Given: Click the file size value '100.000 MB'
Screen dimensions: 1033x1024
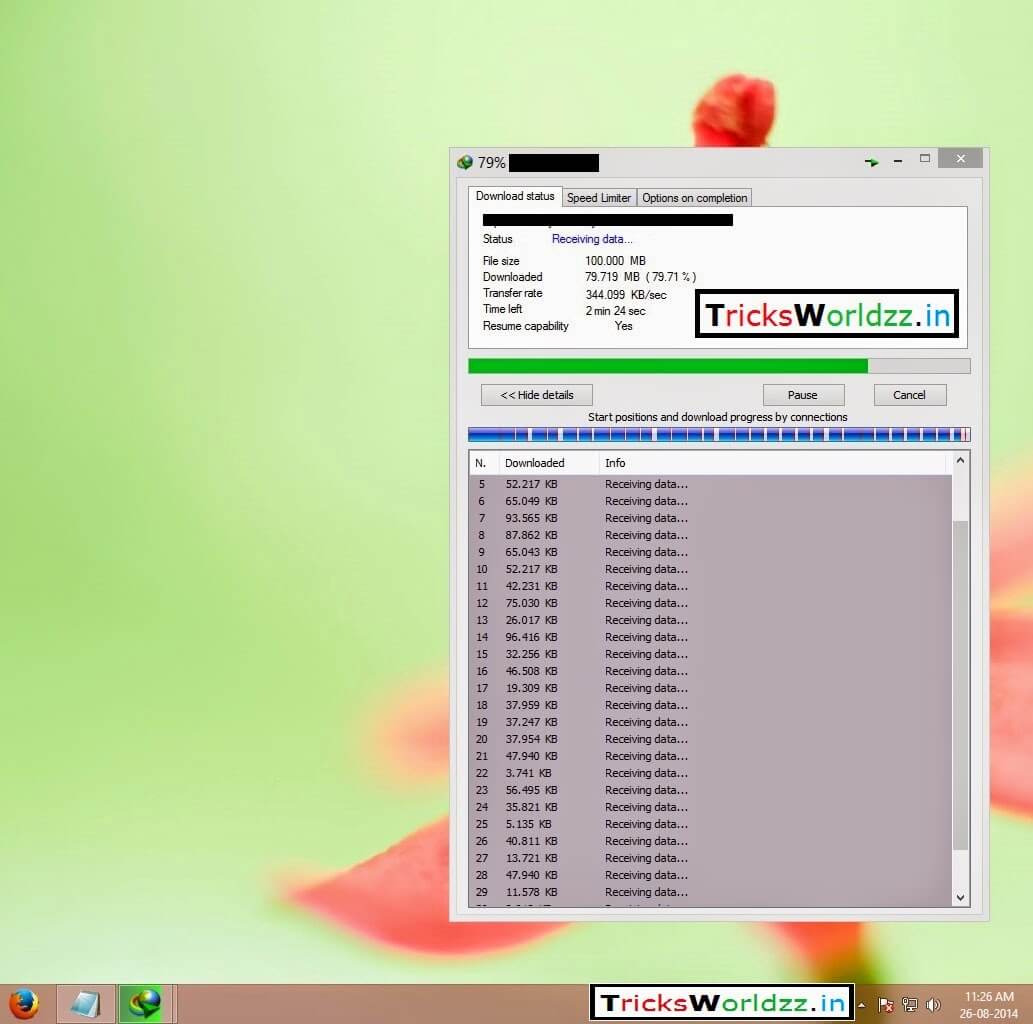Looking at the screenshot, I should (615, 261).
